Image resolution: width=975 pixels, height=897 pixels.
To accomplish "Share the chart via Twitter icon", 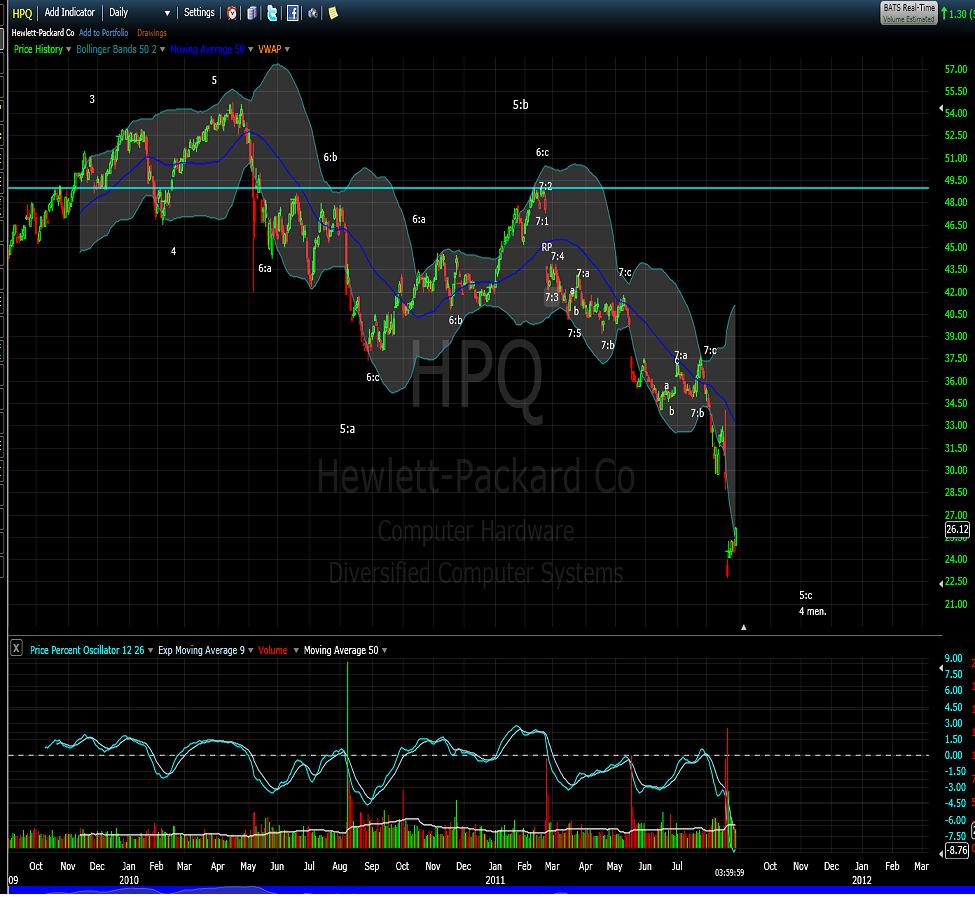I will 272,13.
